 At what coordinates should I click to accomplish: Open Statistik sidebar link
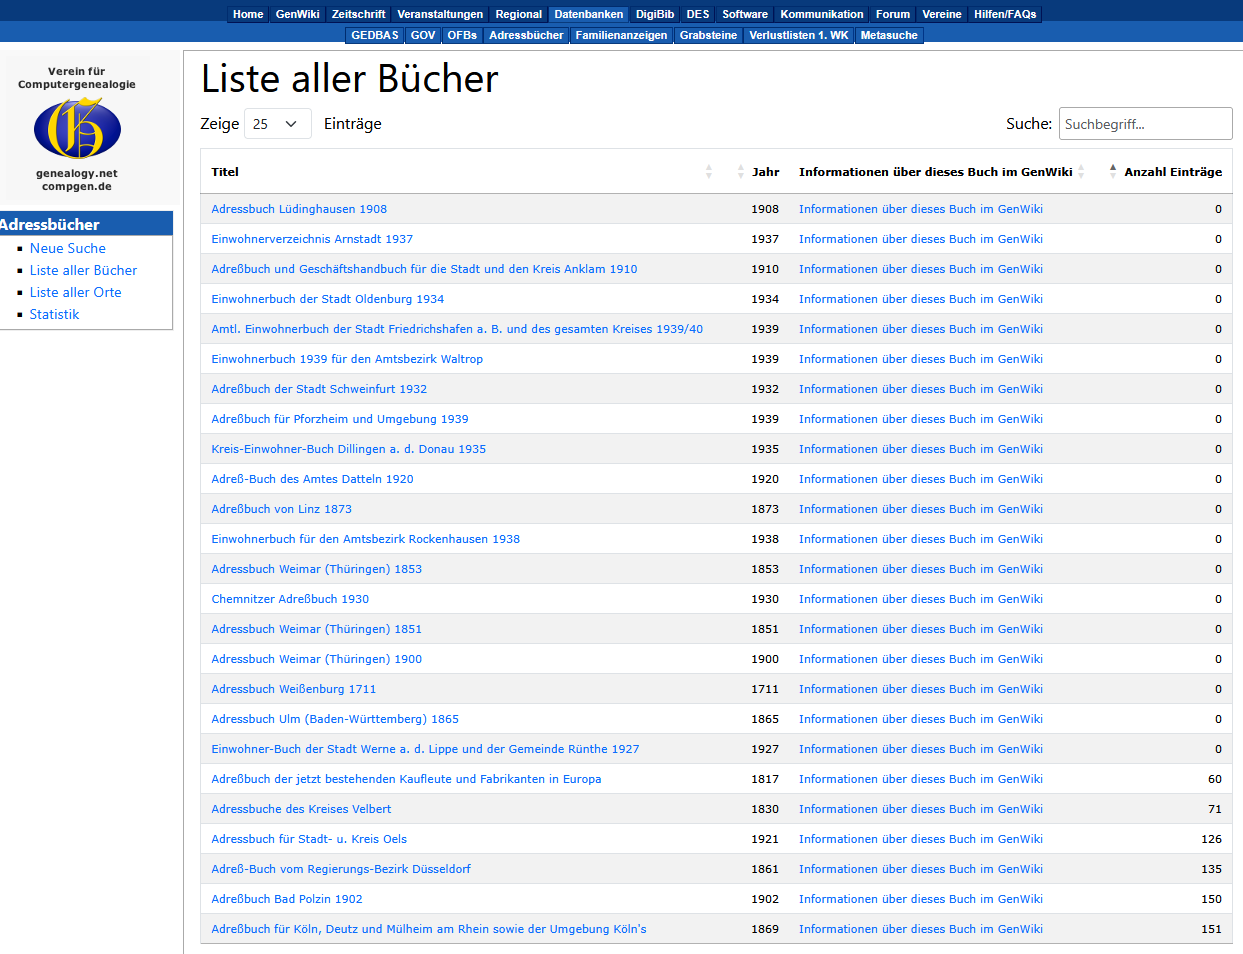[54, 314]
